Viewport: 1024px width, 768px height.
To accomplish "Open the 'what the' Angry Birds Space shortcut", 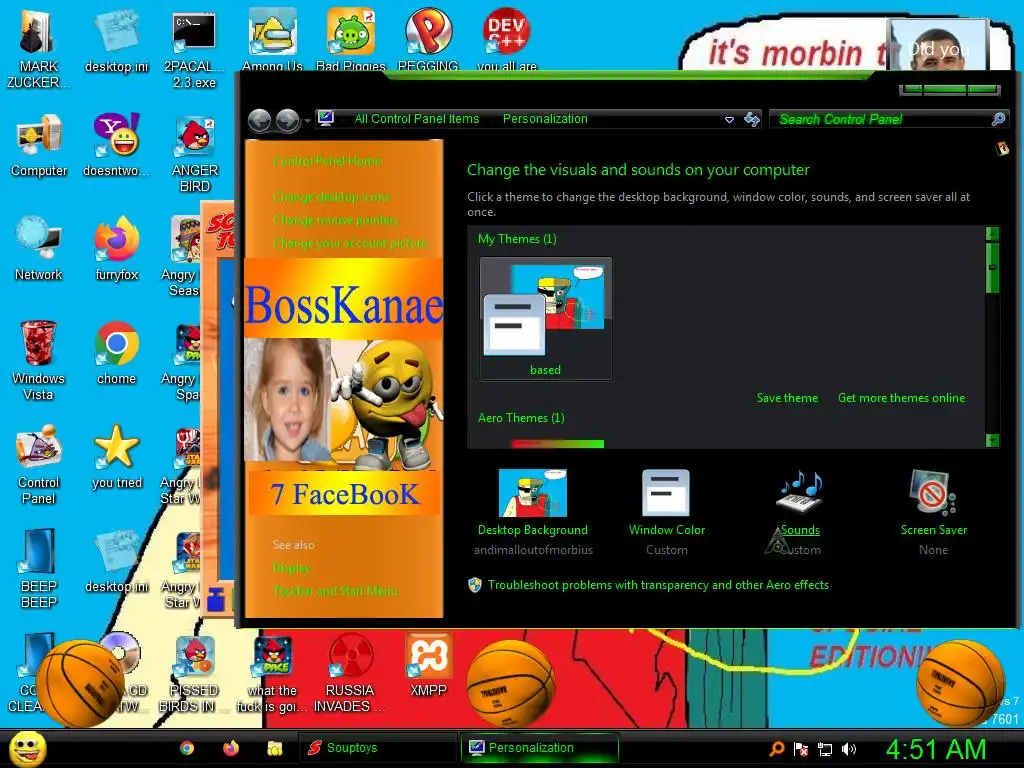I will (x=272, y=673).
